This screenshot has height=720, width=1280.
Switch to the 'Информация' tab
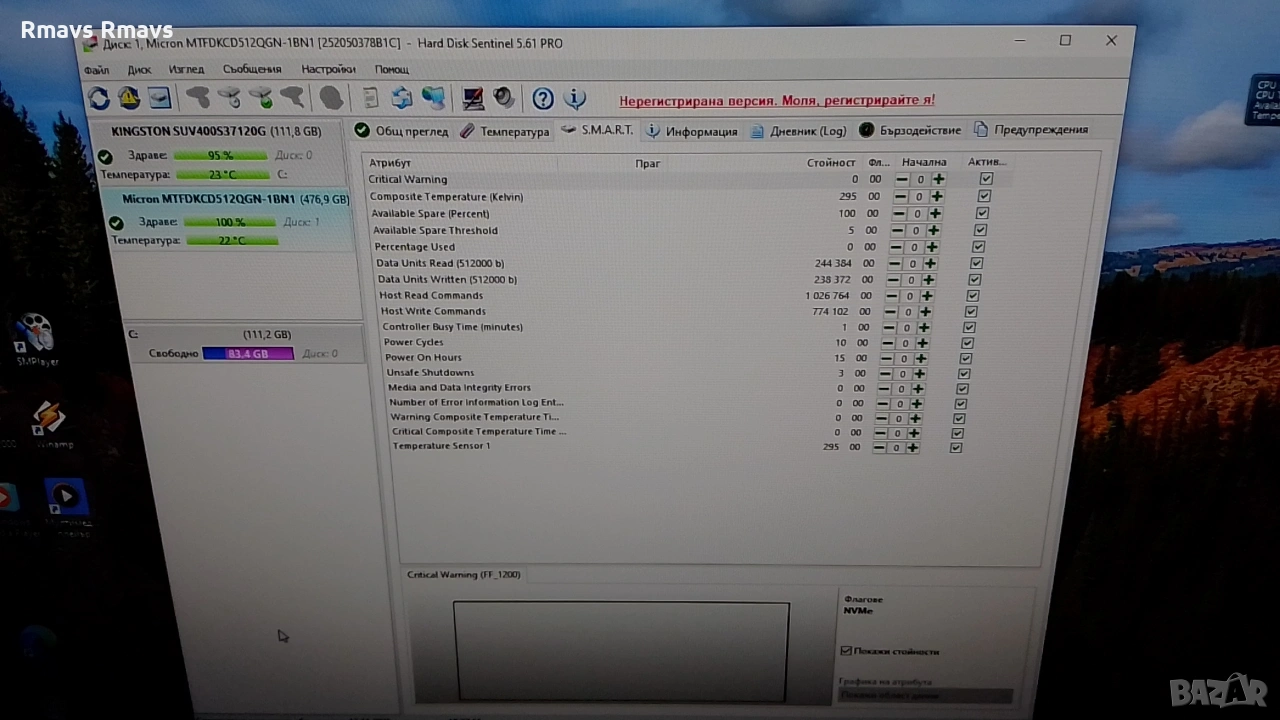692,131
